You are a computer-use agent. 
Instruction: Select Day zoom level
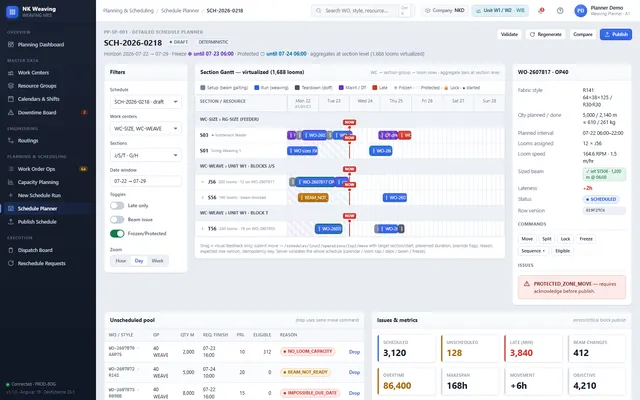pos(139,261)
